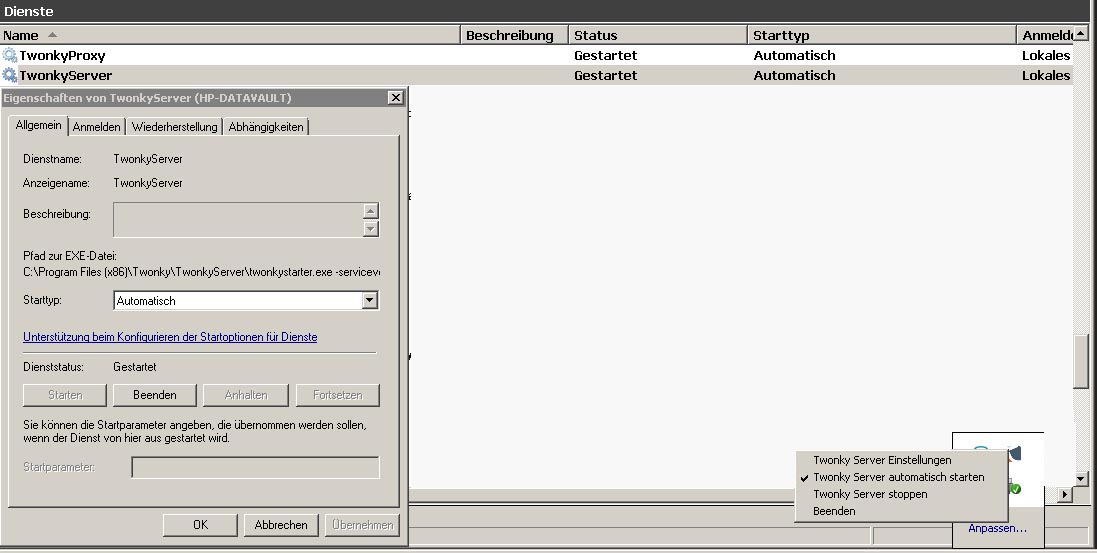Choose Twonky Server Einstellungen in context menu
Image resolution: width=1097 pixels, height=553 pixels.
[882, 460]
